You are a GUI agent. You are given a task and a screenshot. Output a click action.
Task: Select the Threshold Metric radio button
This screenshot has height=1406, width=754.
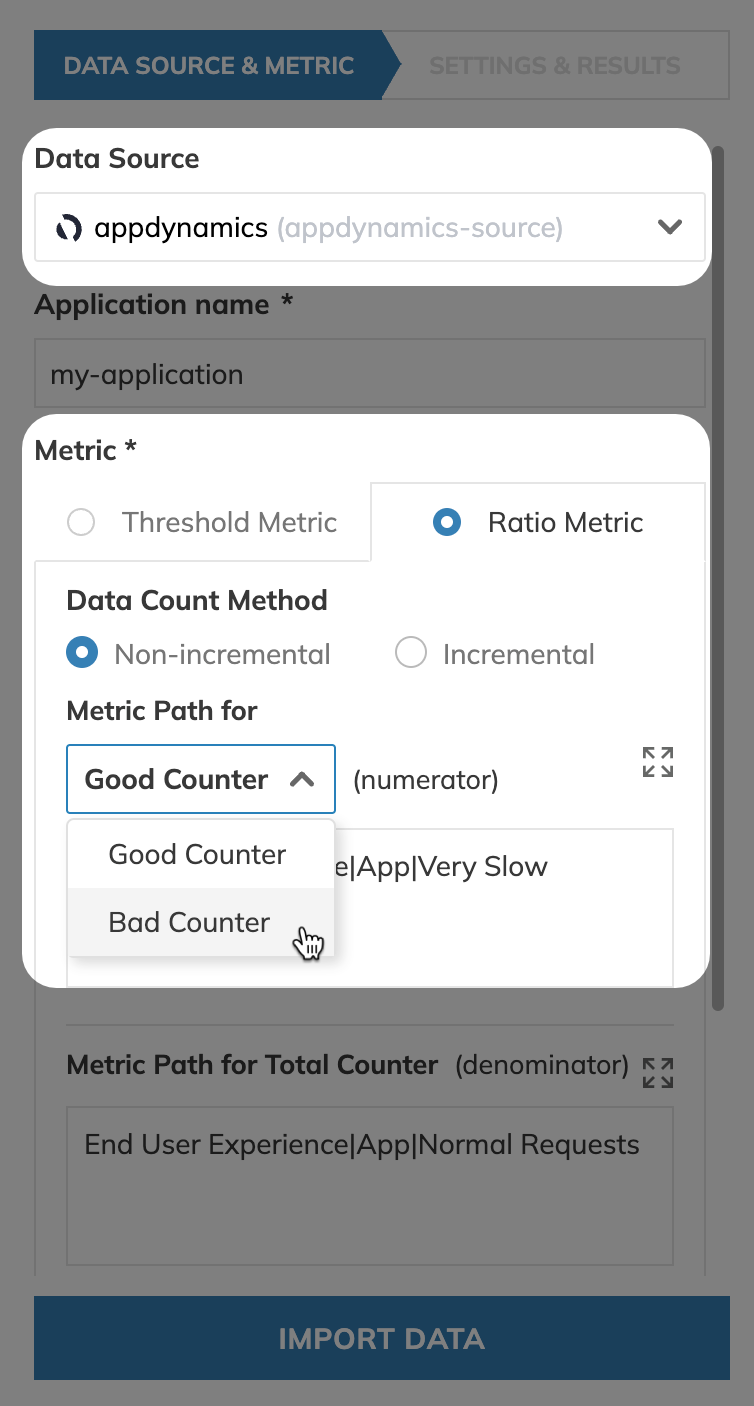pos(80,522)
